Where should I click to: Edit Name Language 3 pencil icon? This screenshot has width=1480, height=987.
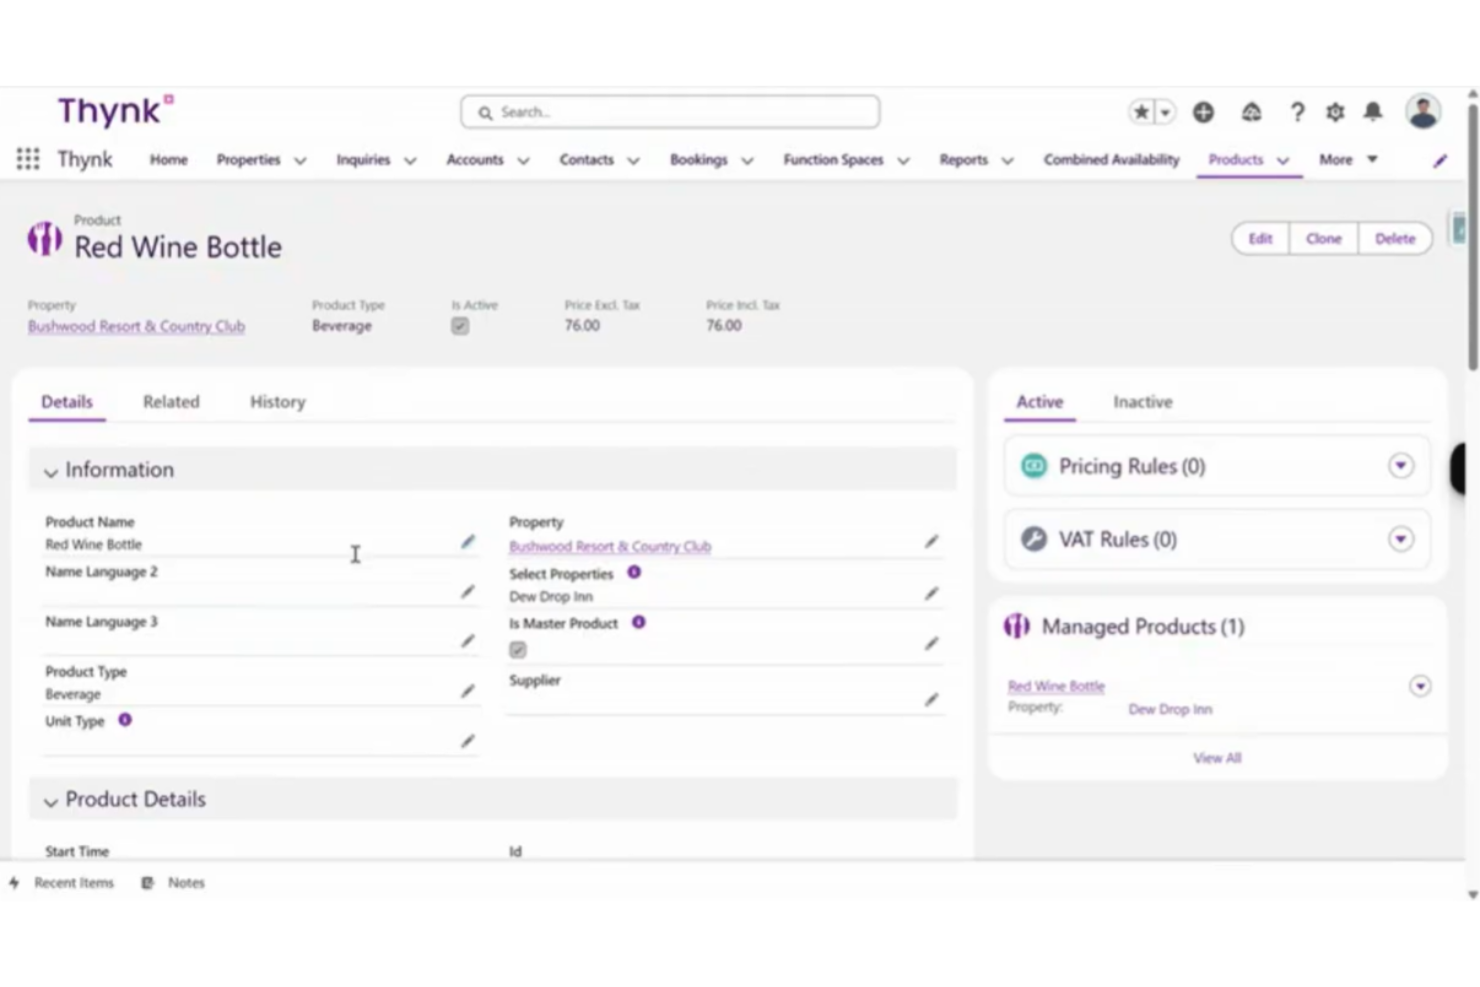467,641
